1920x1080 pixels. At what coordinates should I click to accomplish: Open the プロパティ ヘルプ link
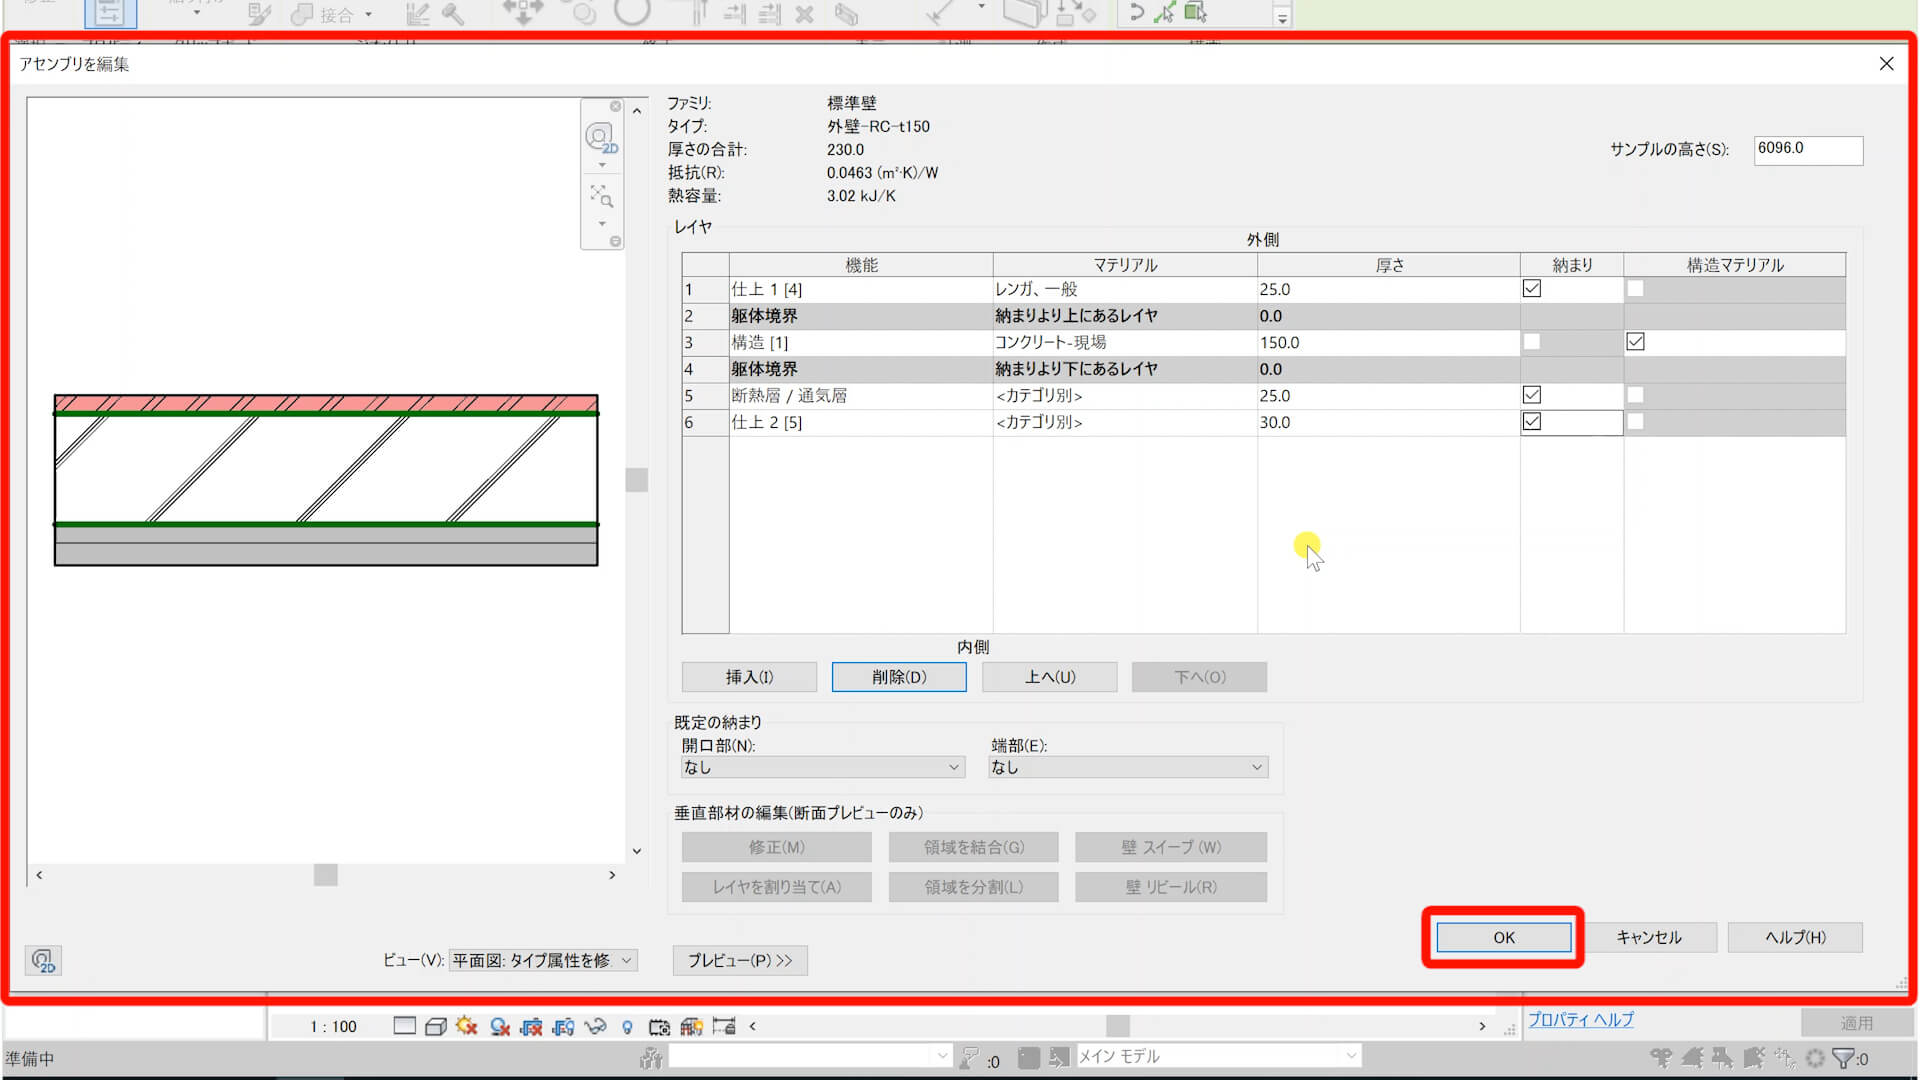(x=1580, y=1019)
